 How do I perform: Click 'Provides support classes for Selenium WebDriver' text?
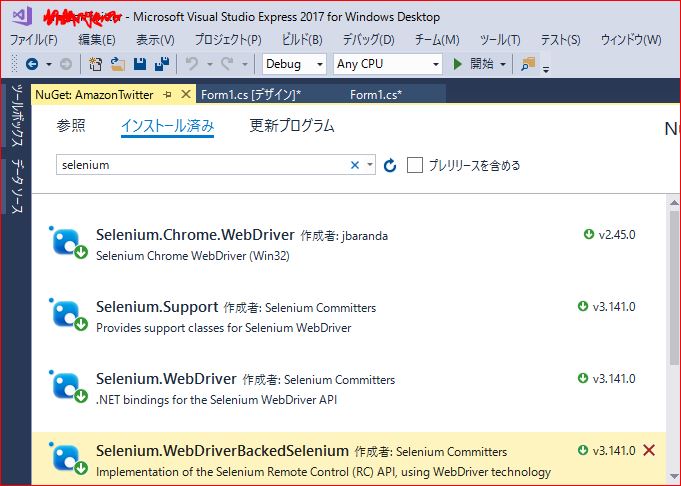click(x=223, y=328)
